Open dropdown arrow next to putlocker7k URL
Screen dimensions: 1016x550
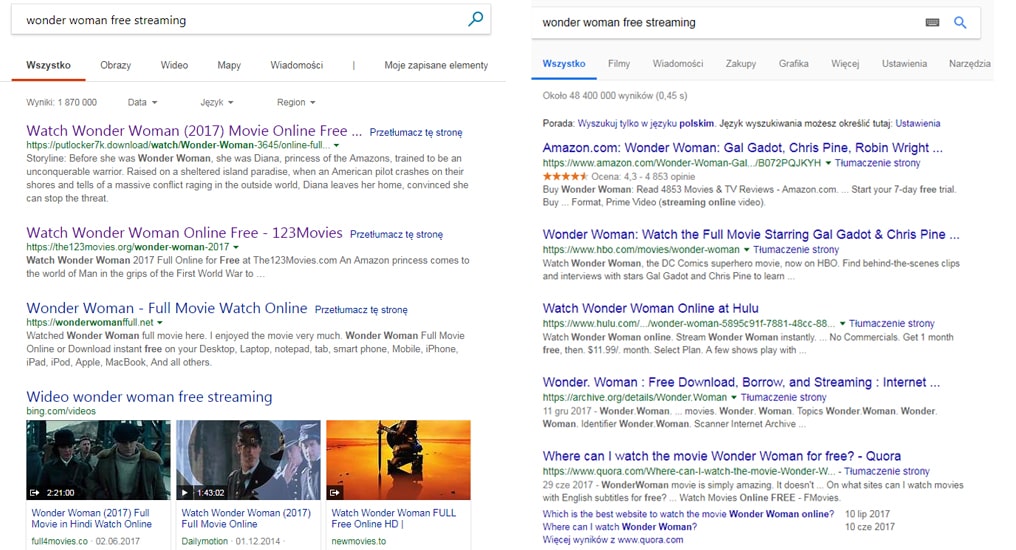[336, 146]
